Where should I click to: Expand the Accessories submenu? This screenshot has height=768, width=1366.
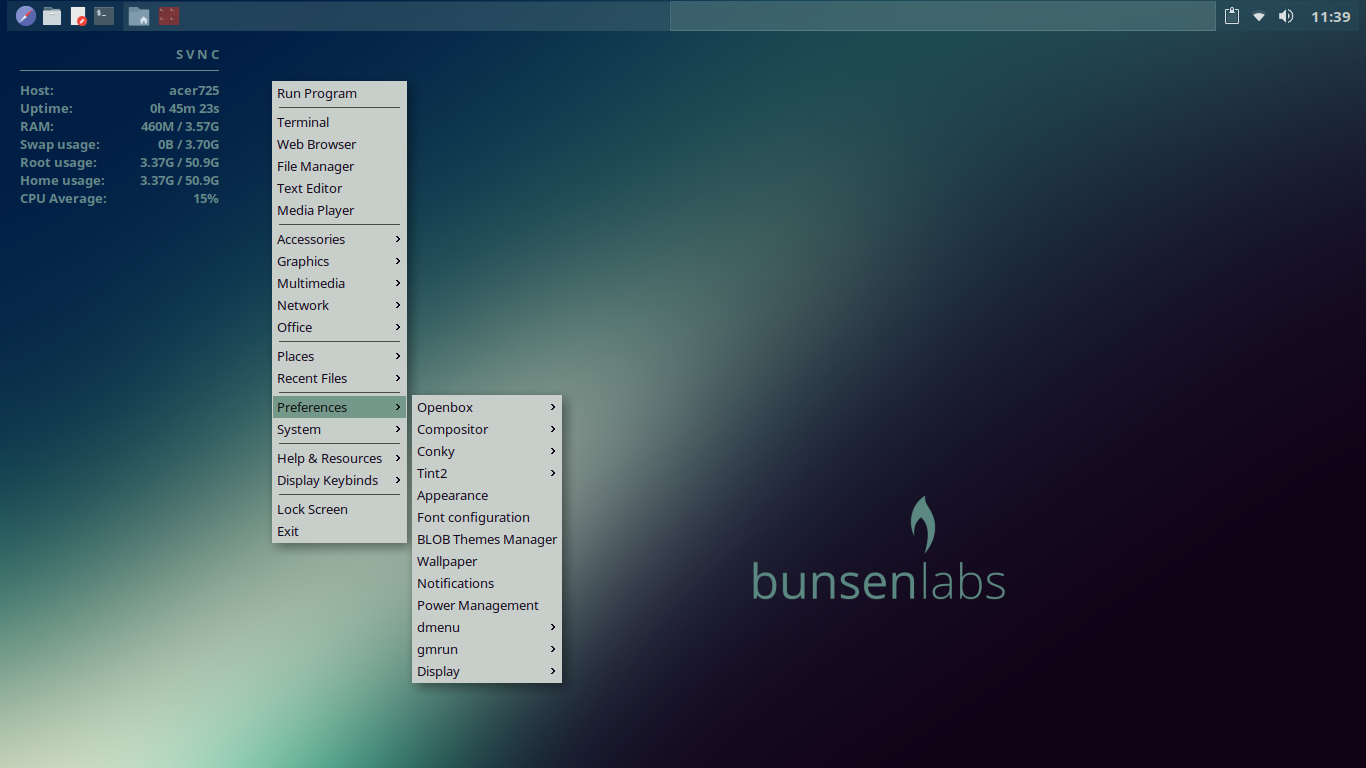click(339, 240)
